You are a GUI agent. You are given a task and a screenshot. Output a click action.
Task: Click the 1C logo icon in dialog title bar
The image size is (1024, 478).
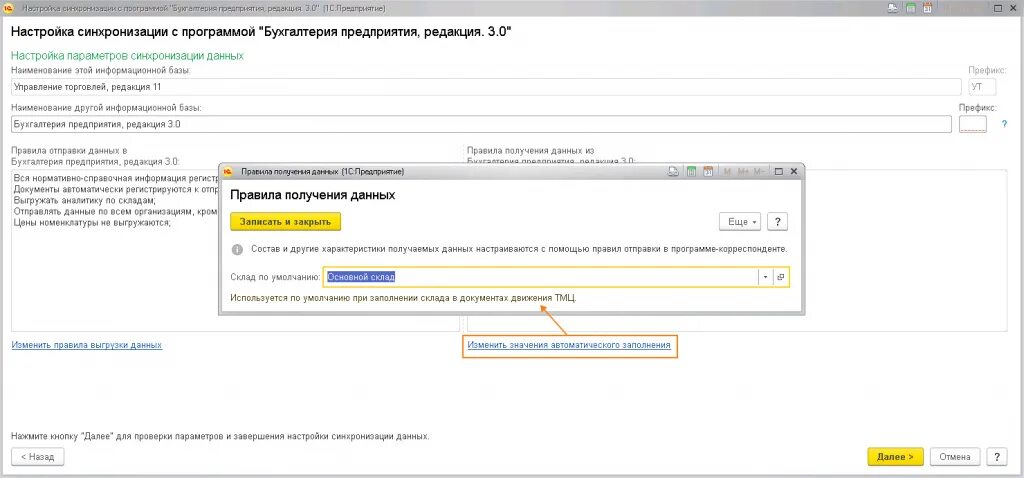[x=228, y=172]
